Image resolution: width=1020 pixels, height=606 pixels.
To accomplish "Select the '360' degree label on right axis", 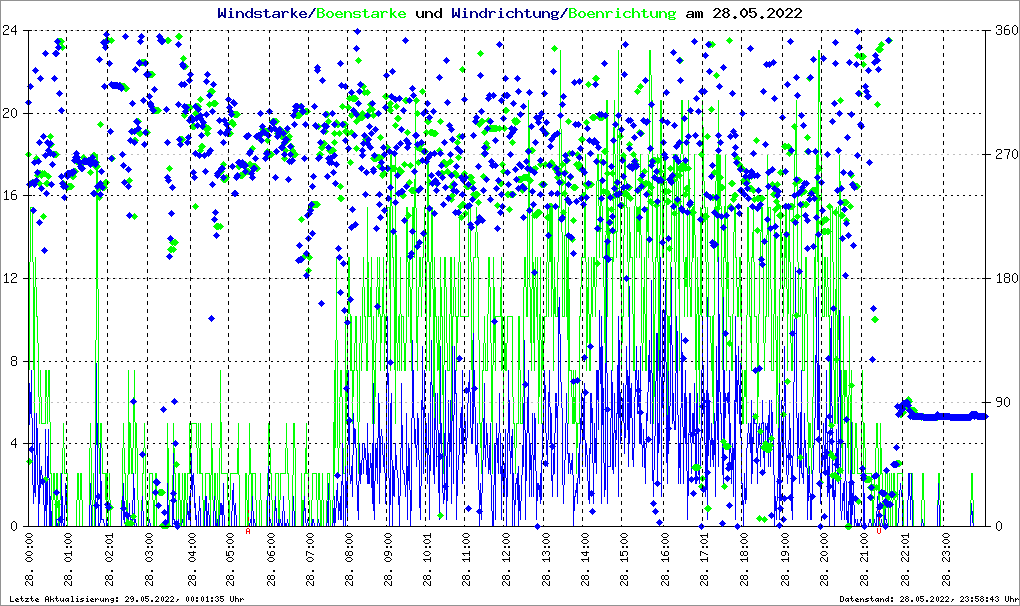I will [1005, 30].
